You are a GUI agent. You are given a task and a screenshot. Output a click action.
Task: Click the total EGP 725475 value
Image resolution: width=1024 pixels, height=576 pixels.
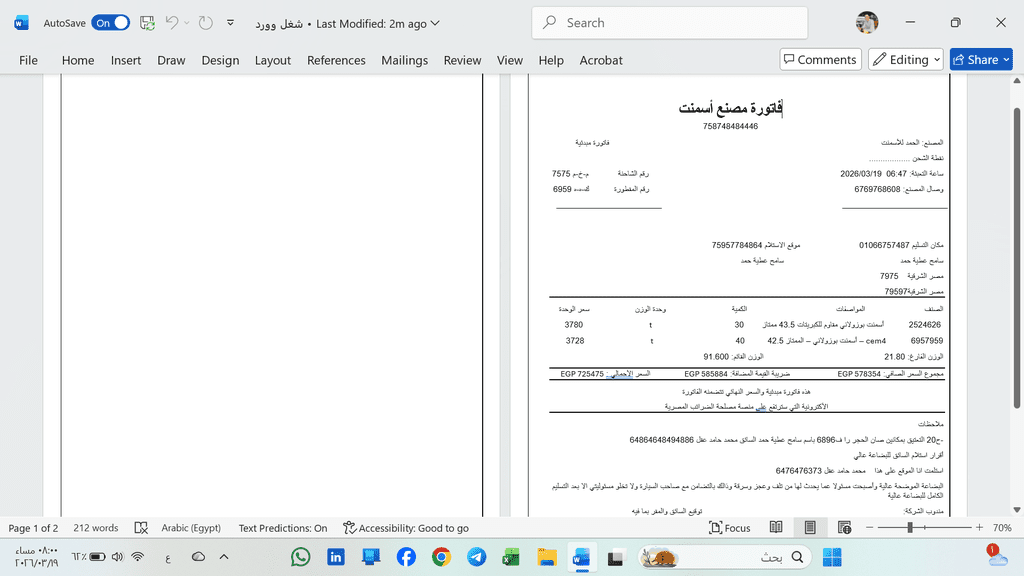pos(582,374)
